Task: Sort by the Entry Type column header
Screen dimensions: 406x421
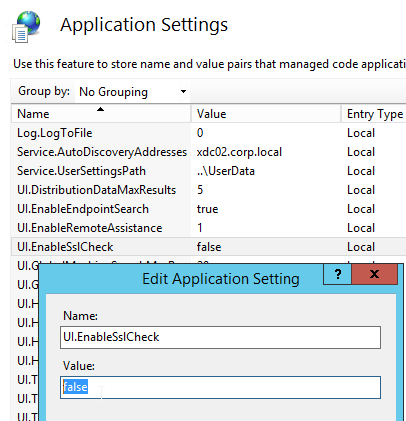Action: point(374,114)
